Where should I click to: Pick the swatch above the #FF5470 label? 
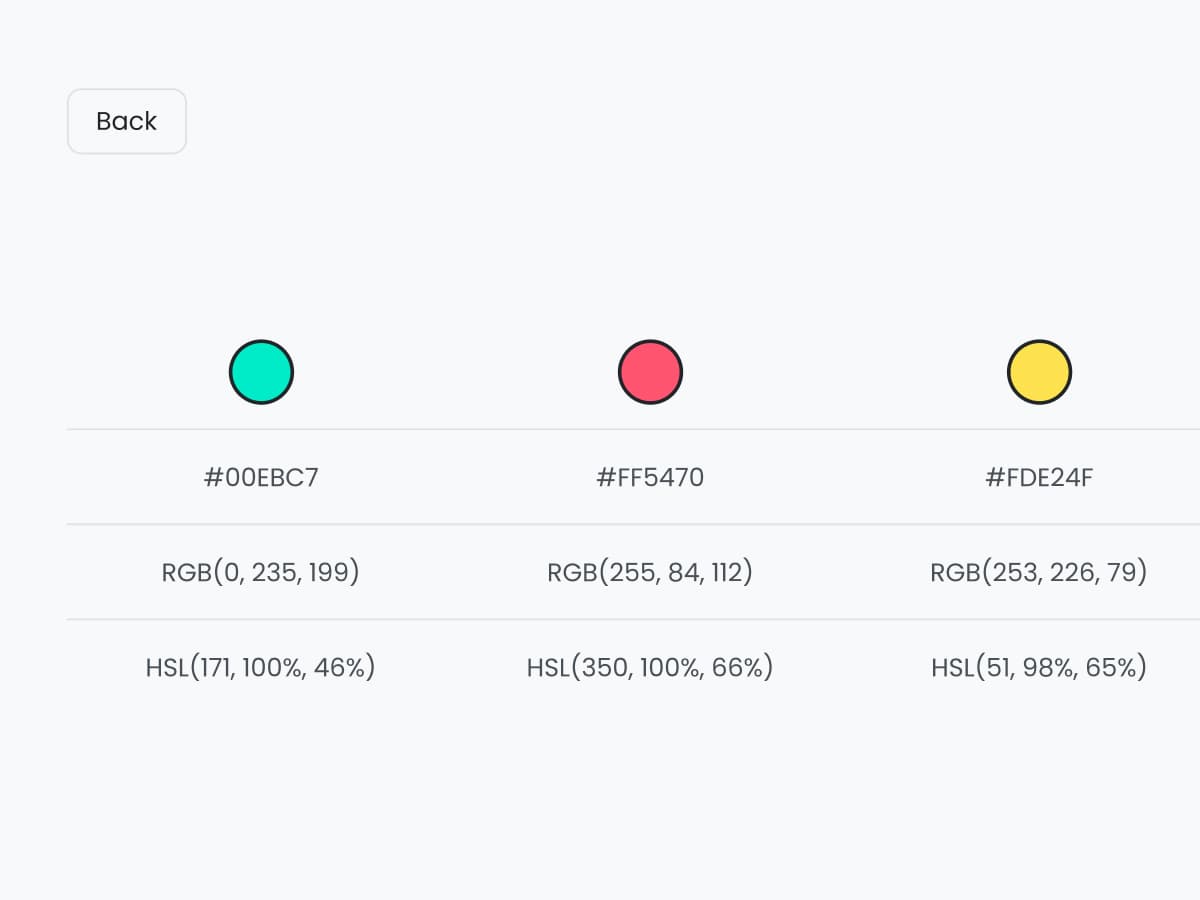[x=650, y=372]
